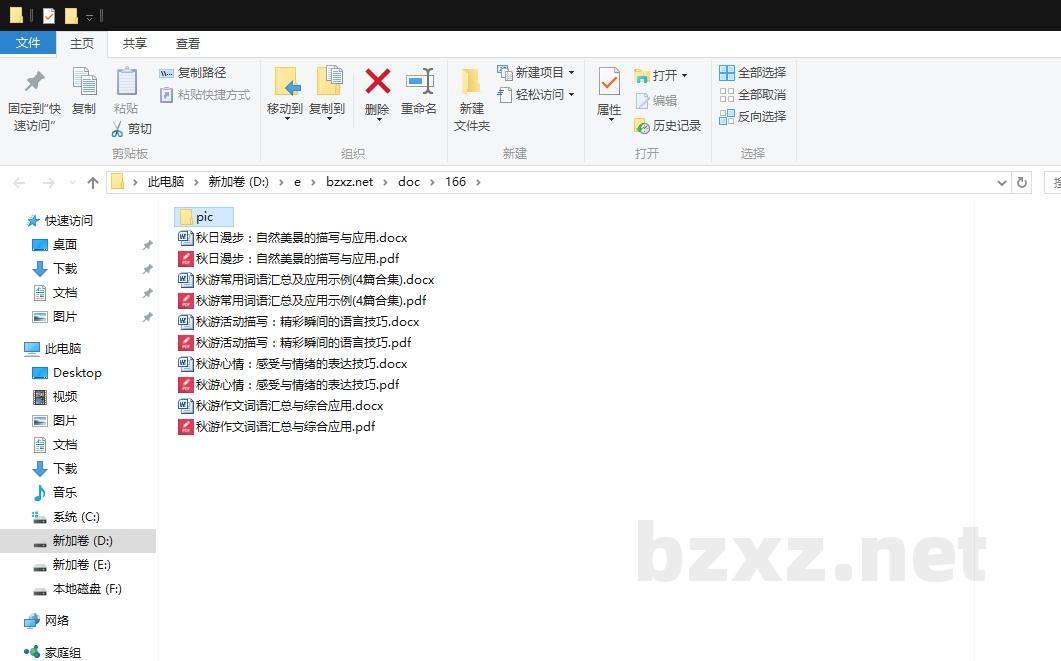The height and width of the screenshot is (661, 1061).
Task: Click the Paste clipboard icon
Action: click(x=126, y=82)
